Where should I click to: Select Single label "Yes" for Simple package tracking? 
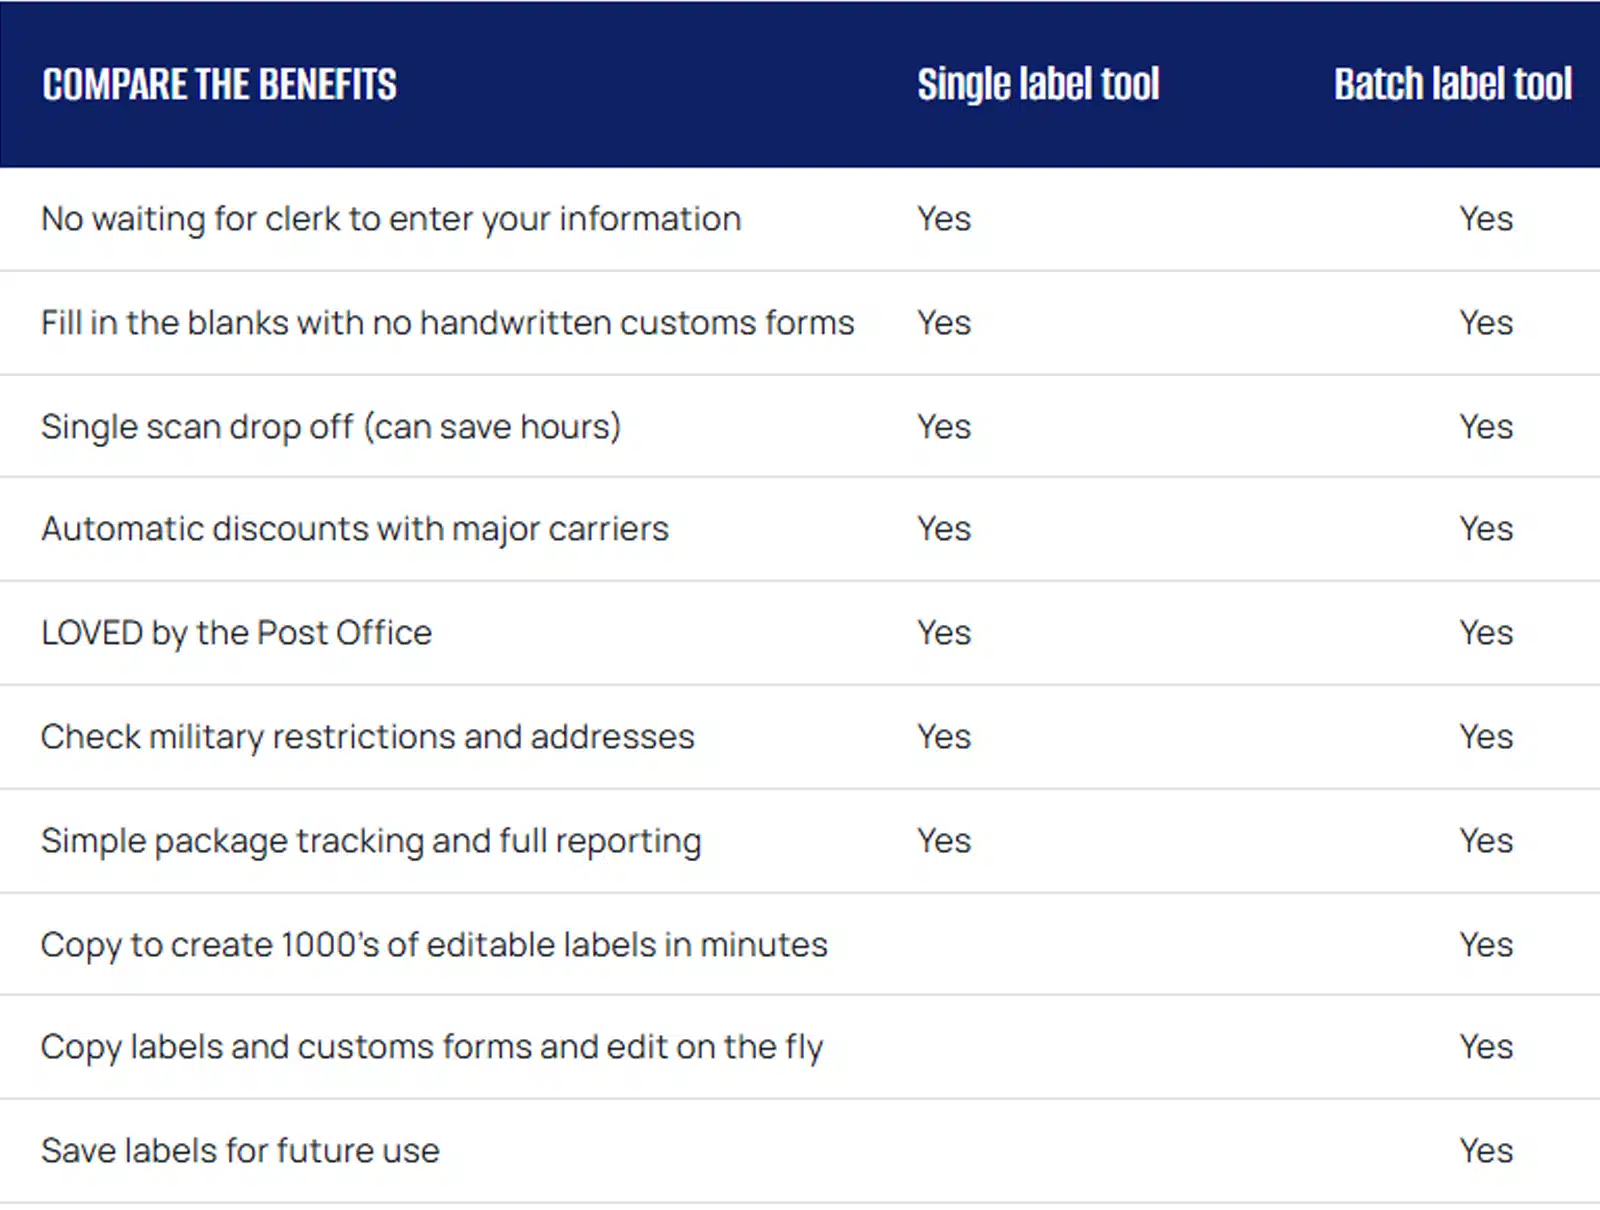tap(944, 841)
